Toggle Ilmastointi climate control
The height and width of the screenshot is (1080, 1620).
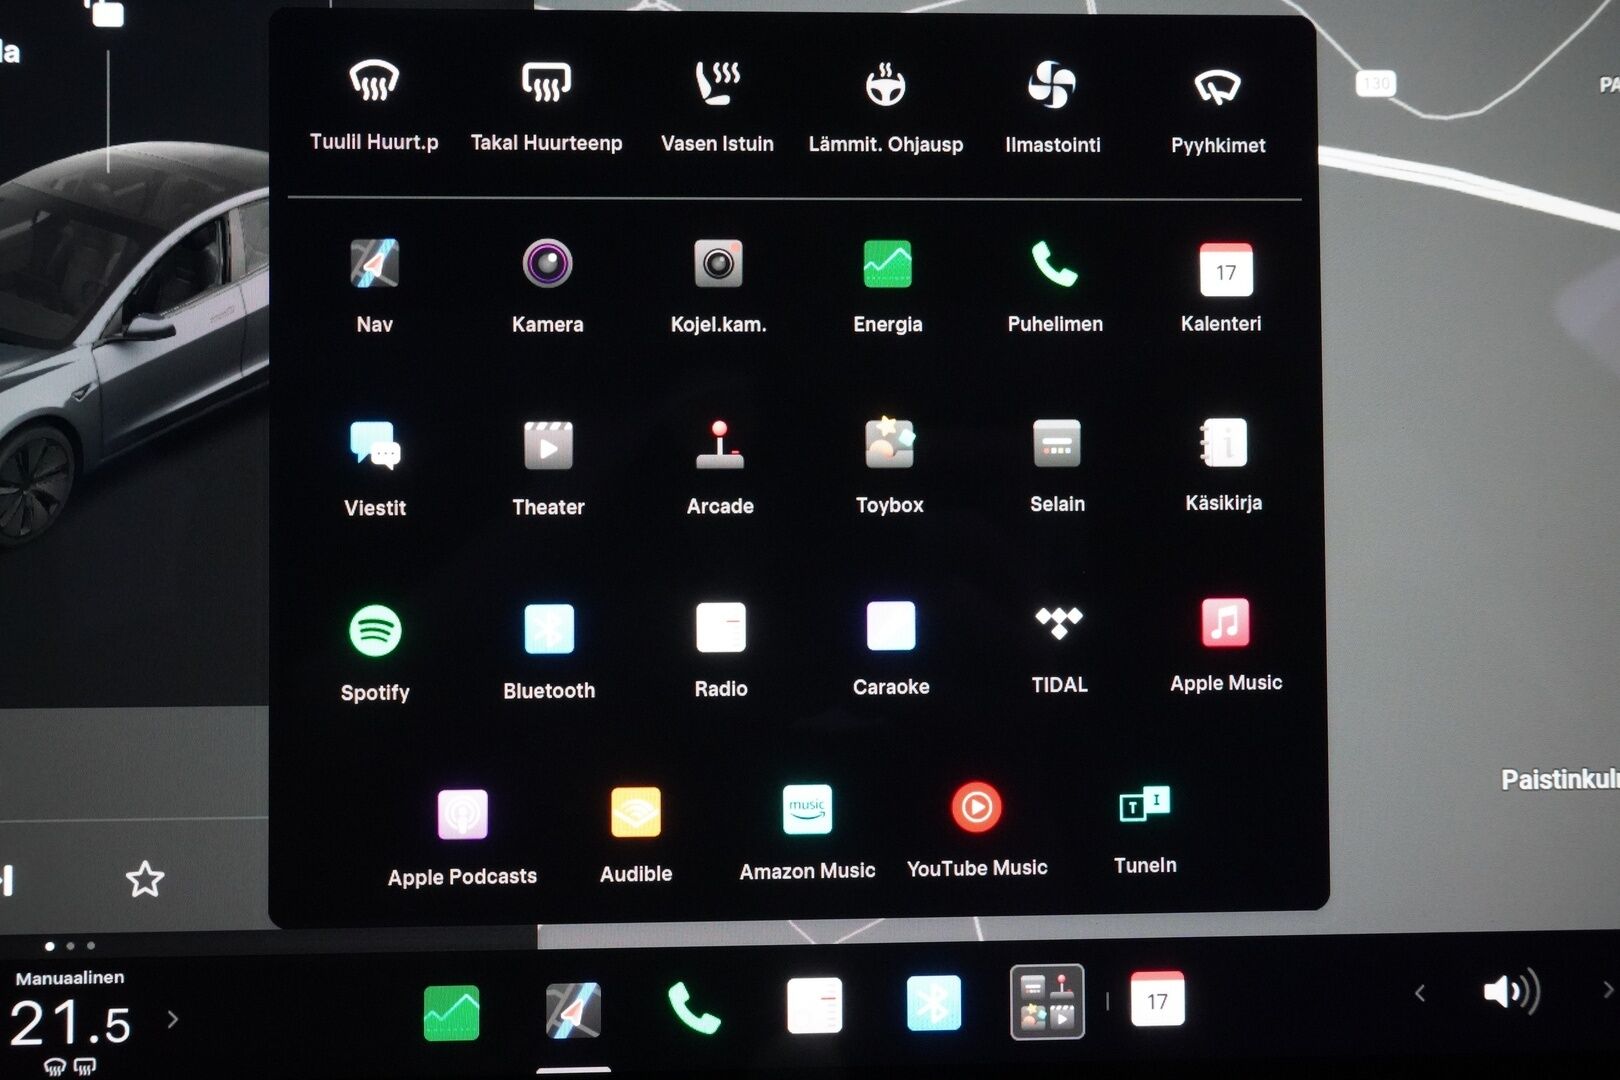(1052, 106)
